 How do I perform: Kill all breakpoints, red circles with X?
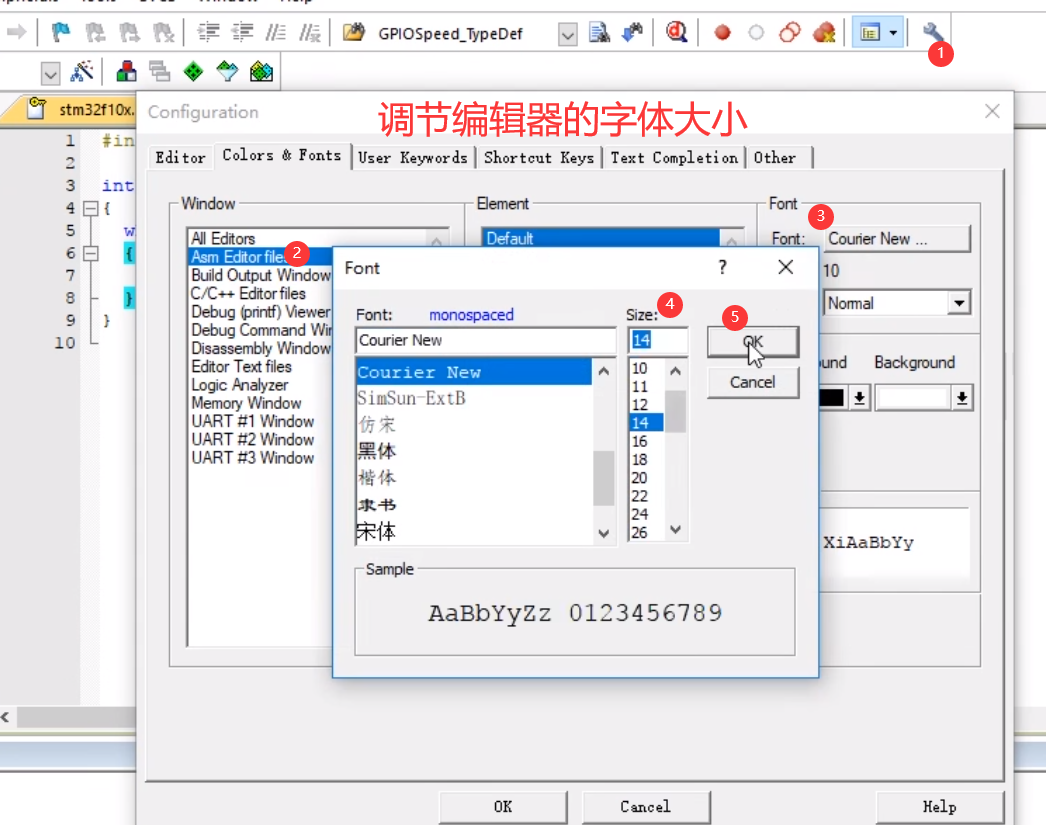pyautogui.click(x=825, y=32)
